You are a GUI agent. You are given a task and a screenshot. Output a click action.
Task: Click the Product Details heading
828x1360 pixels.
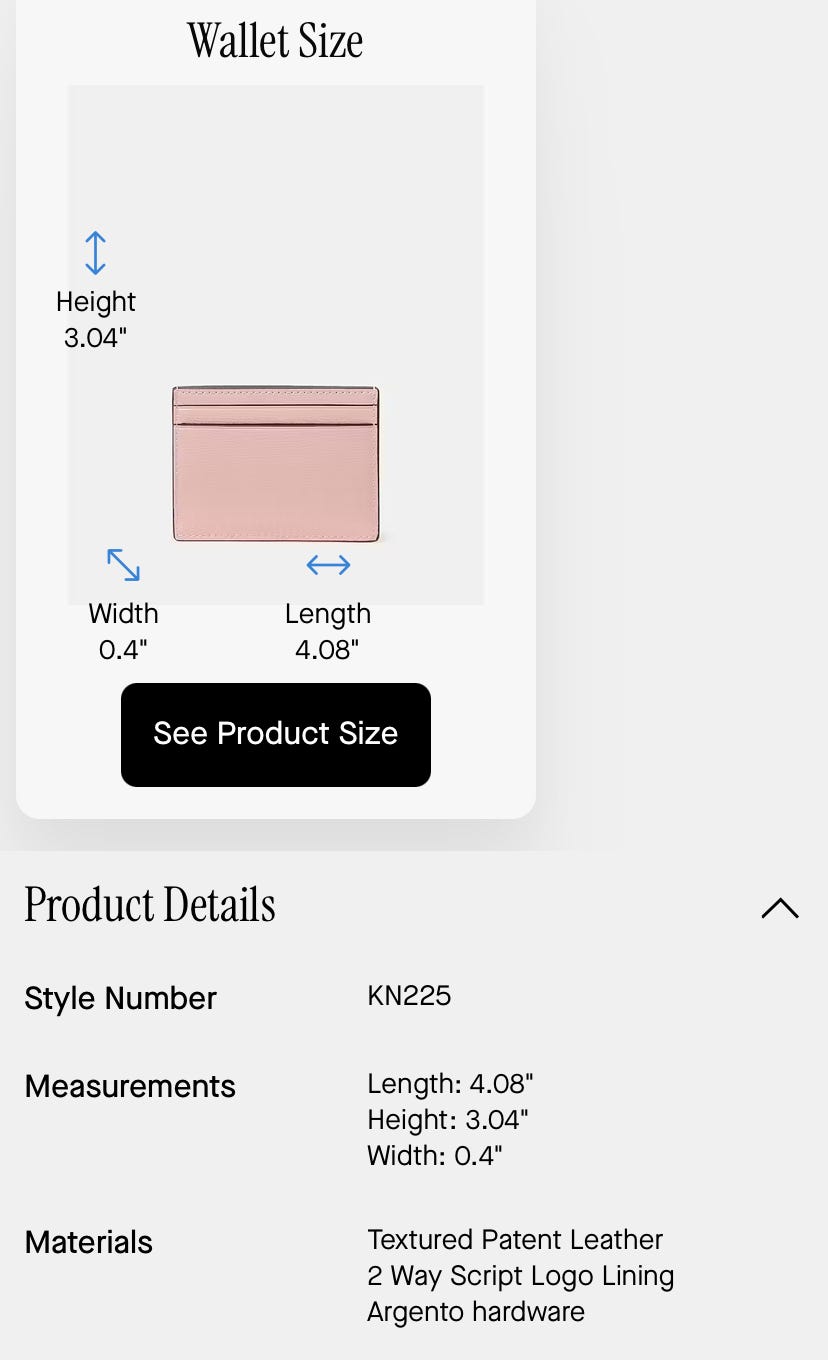click(x=150, y=905)
